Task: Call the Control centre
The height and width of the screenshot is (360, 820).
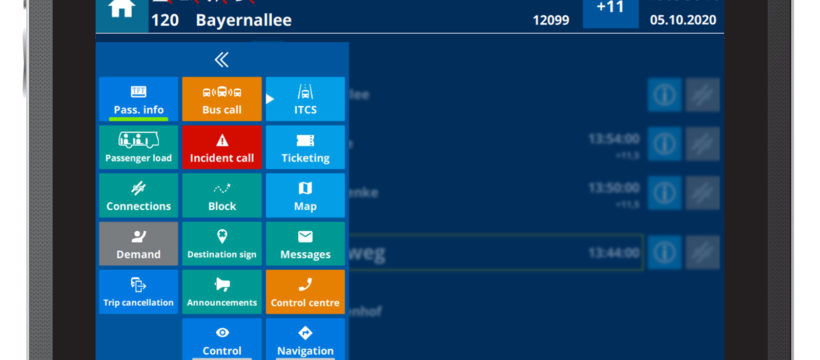Action: point(305,291)
